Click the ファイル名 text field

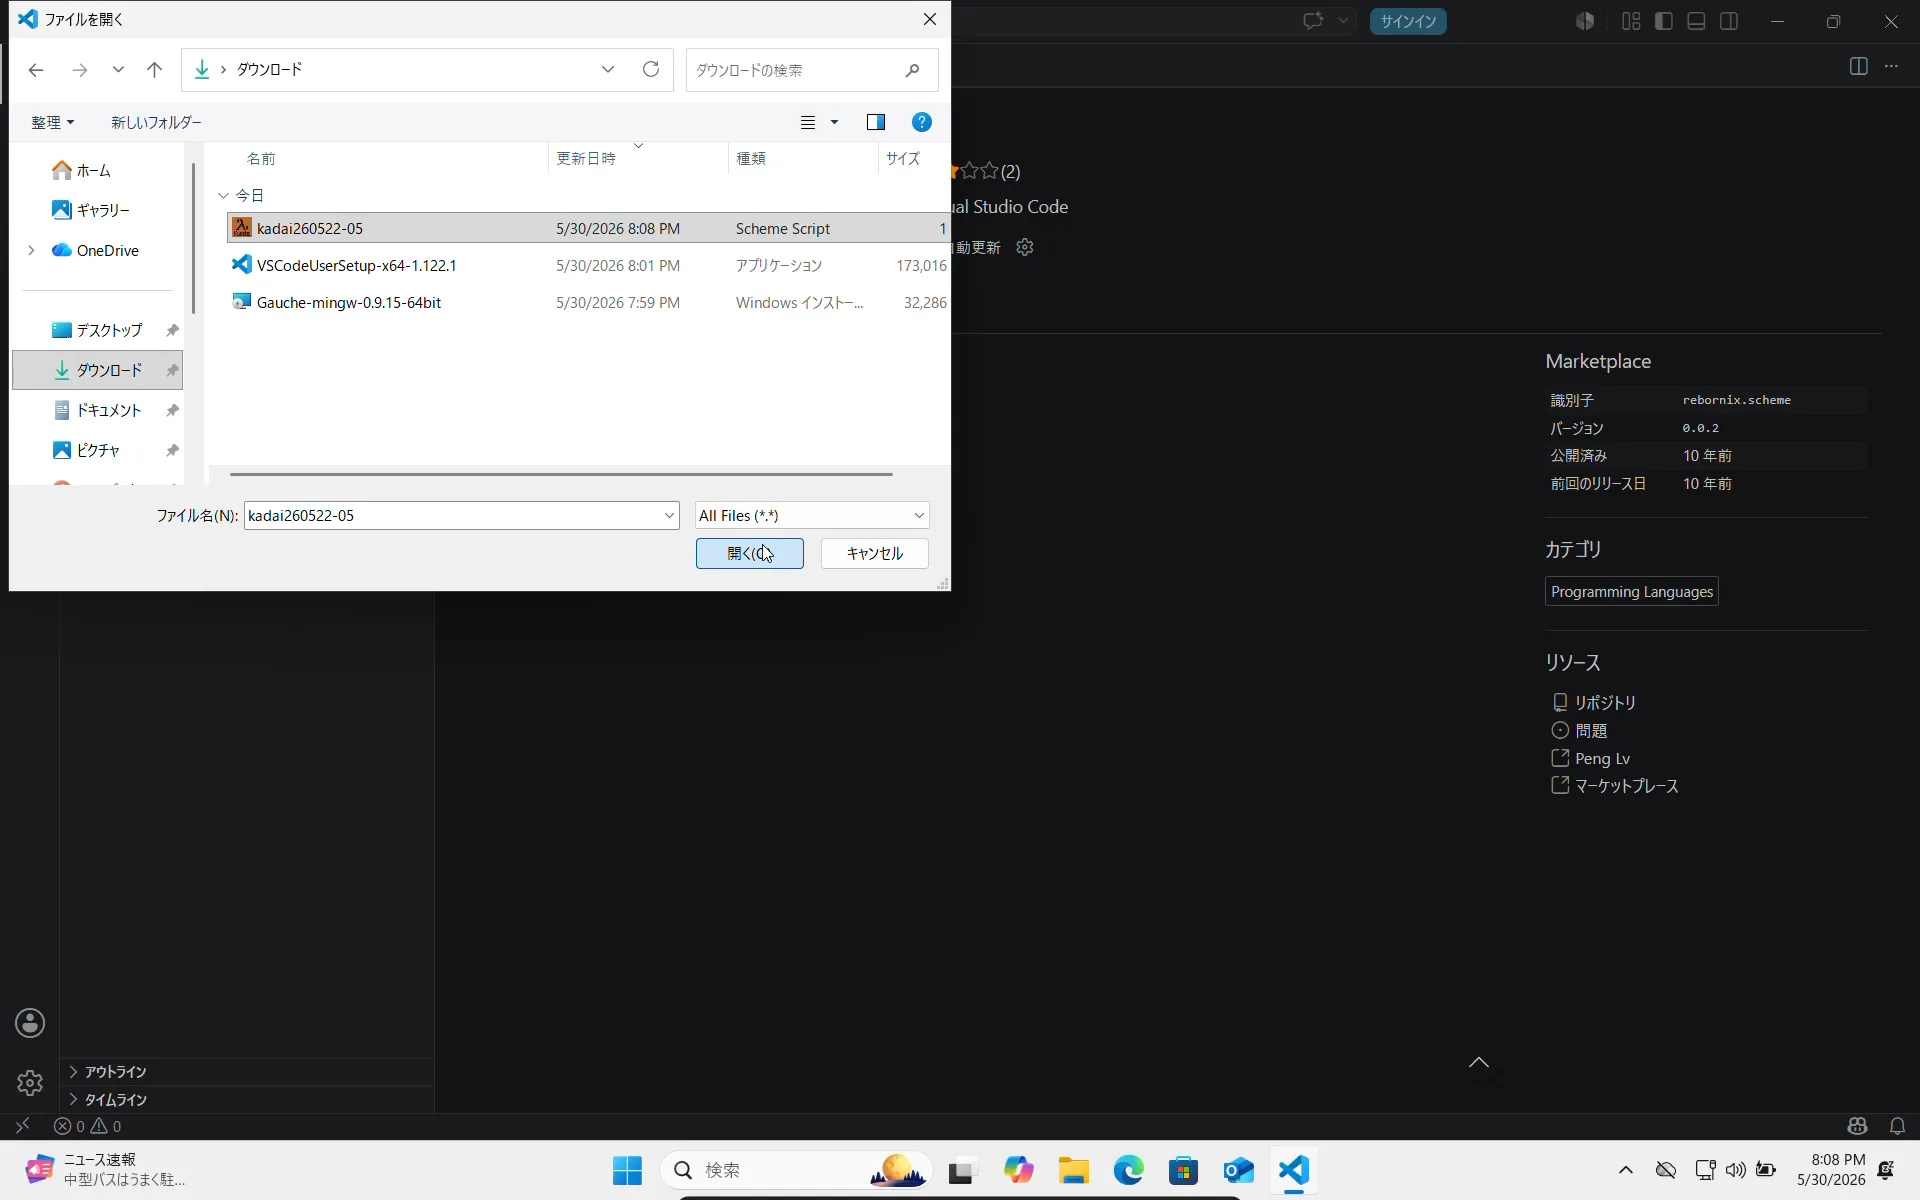click(452, 515)
